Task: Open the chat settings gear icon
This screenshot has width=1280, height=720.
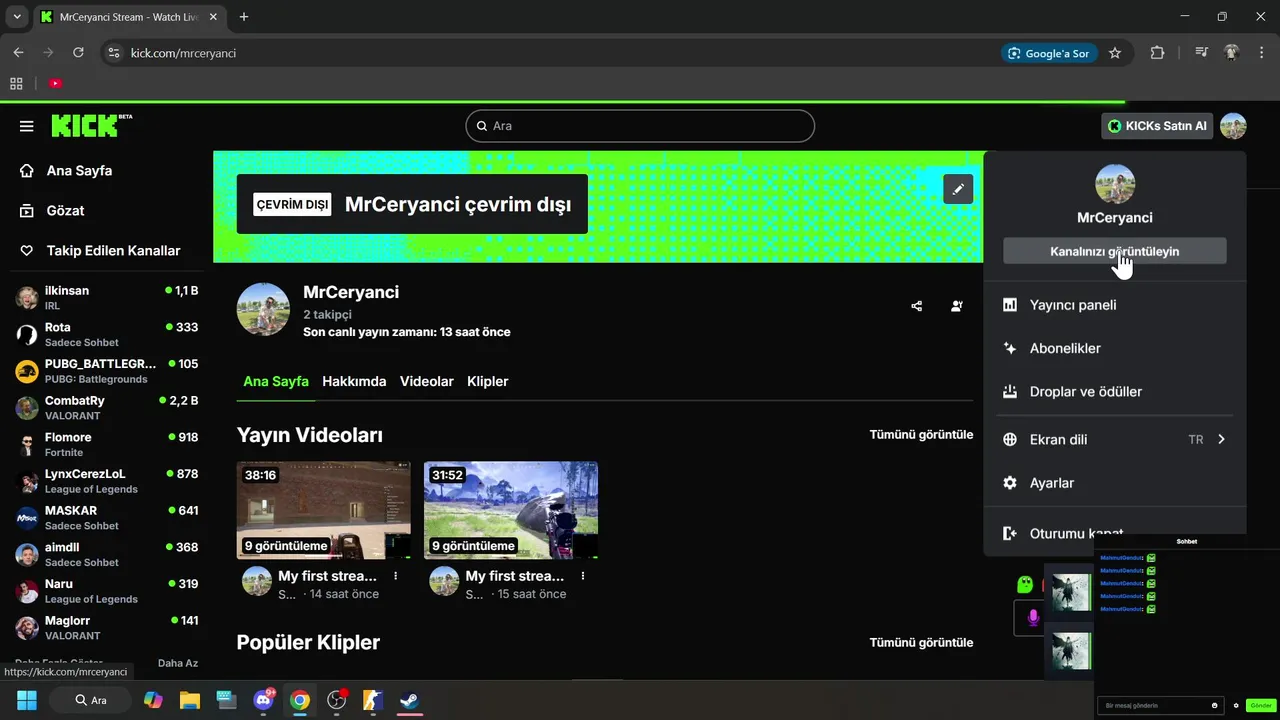Action: pyautogui.click(x=1236, y=705)
